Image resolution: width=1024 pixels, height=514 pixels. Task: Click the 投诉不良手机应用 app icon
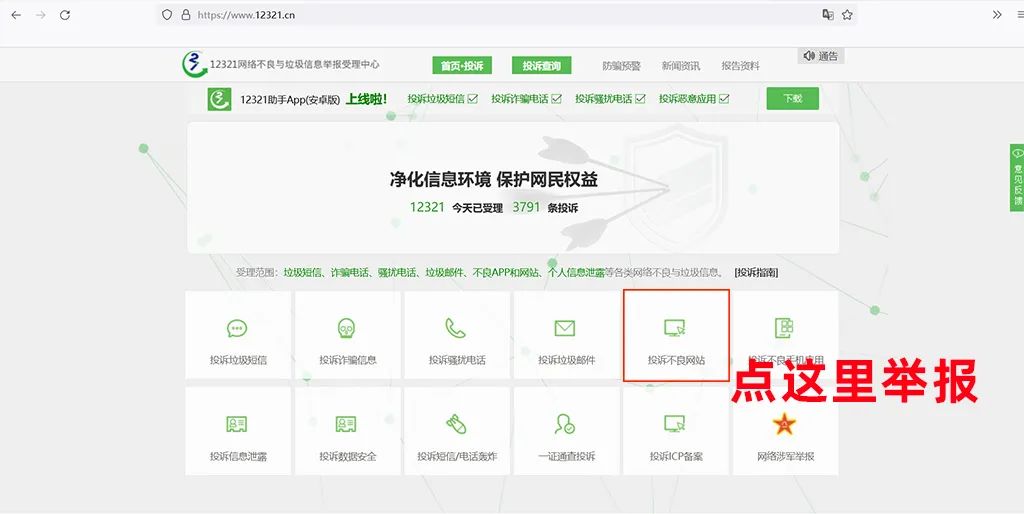[784, 328]
